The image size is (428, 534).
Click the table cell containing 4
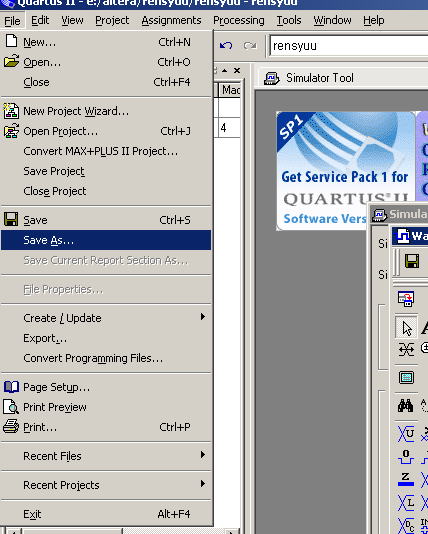(228, 128)
